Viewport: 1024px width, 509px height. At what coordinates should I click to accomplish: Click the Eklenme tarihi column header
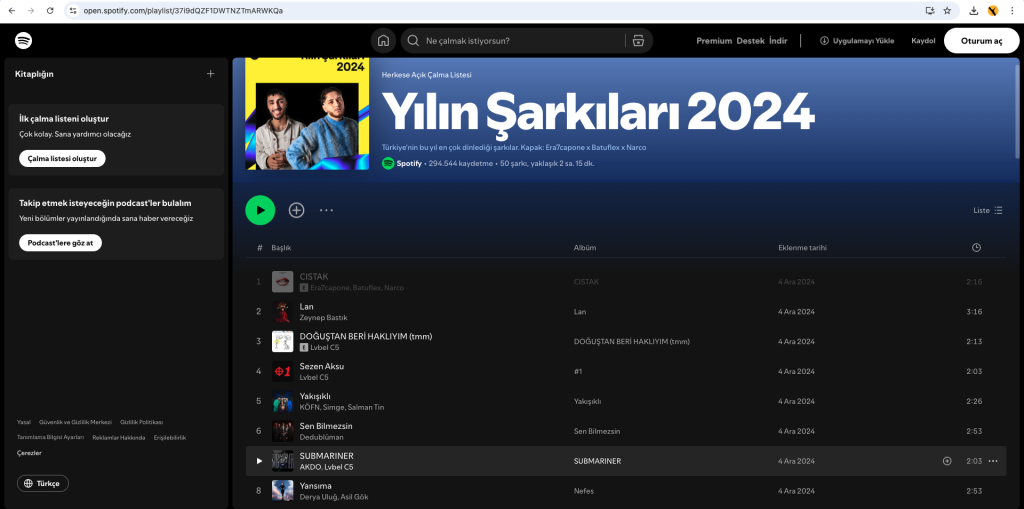803,248
